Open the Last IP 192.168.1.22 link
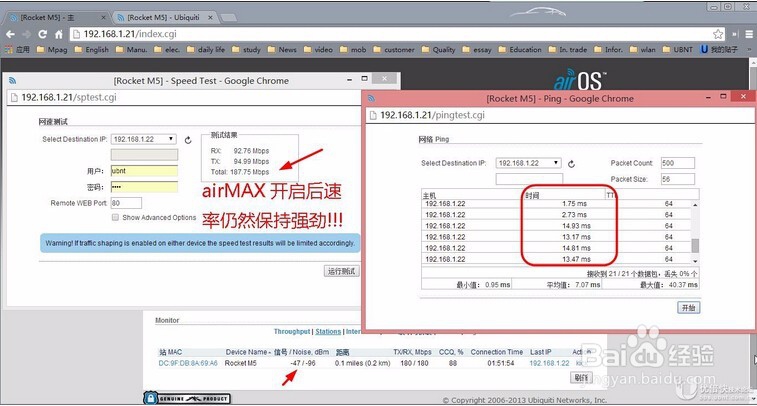This screenshot has height=406, width=757. click(x=549, y=363)
